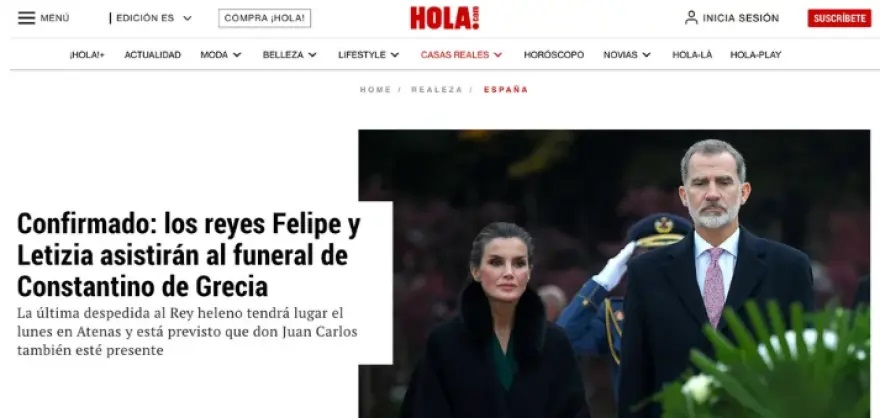Open the hamburger MENÚ icon
The height and width of the screenshot is (418, 880).
coord(26,18)
